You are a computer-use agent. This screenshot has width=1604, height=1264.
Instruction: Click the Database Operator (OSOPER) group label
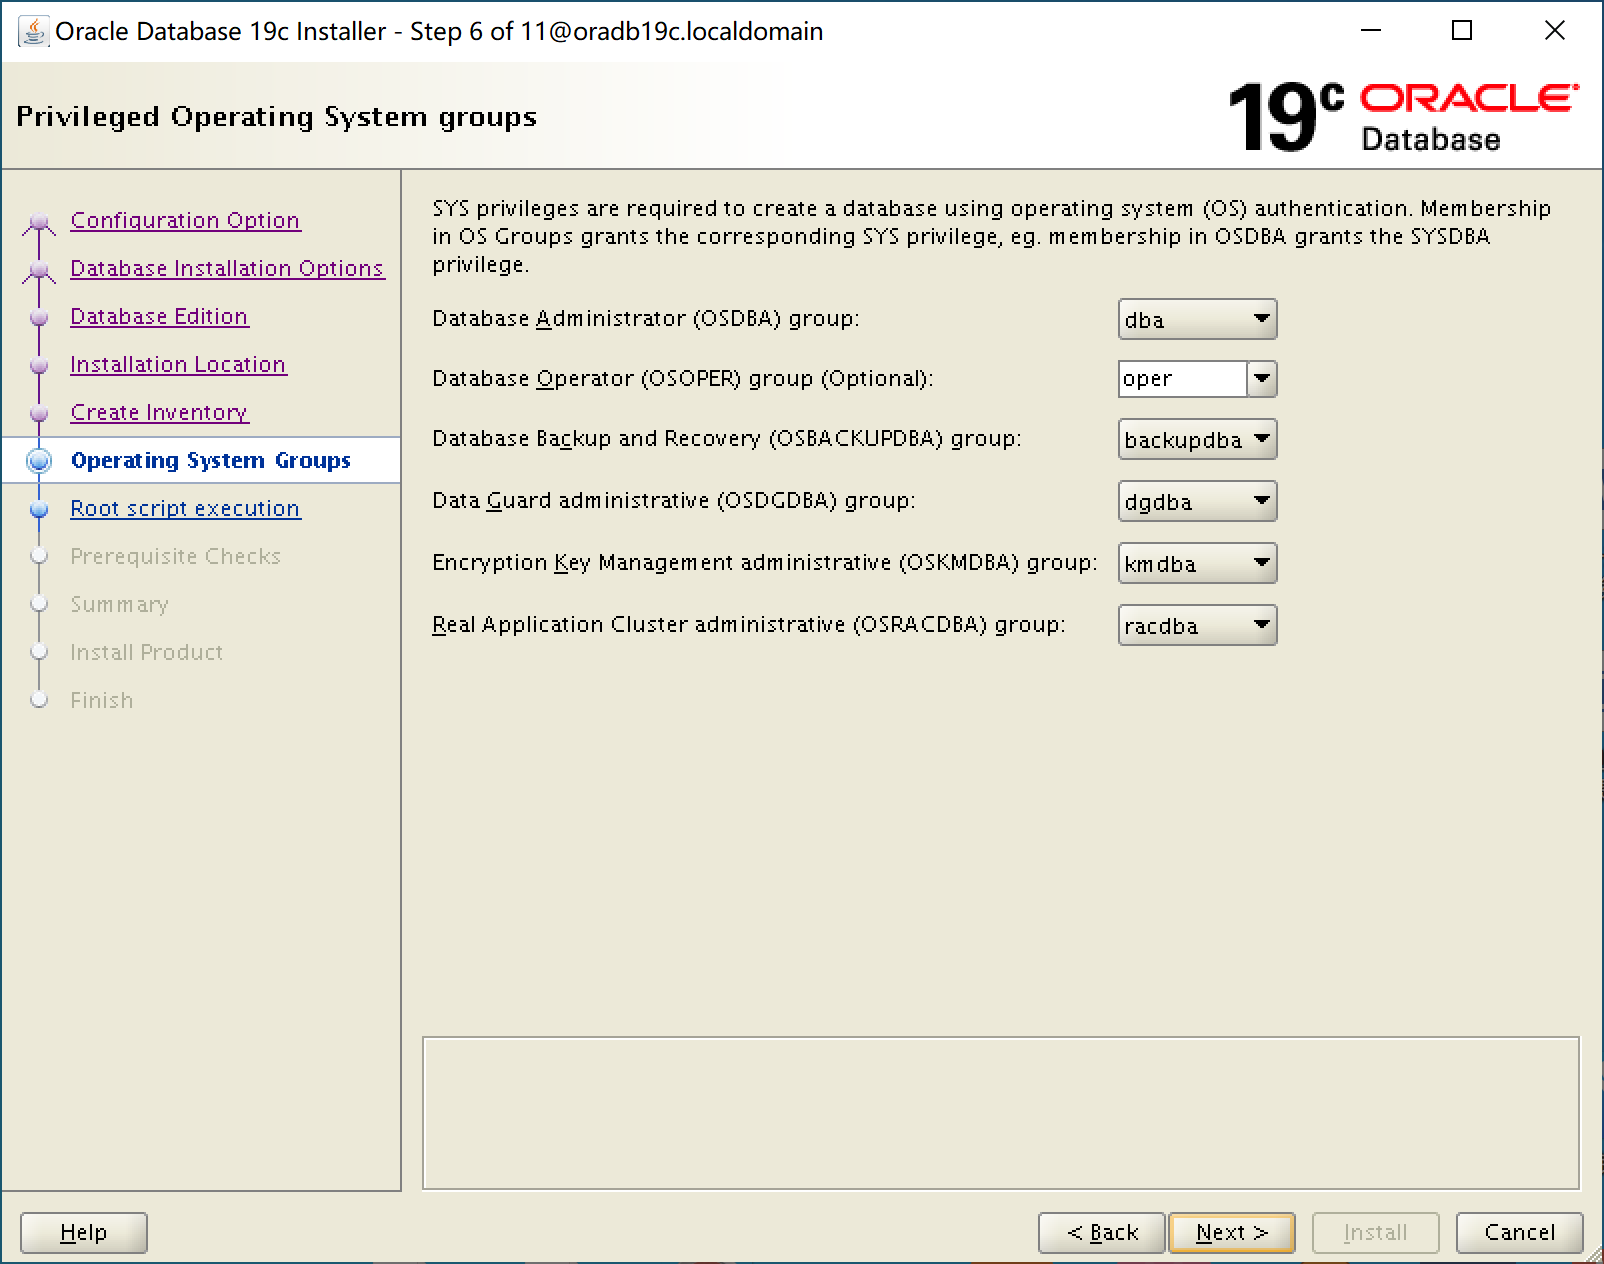(683, 379)
